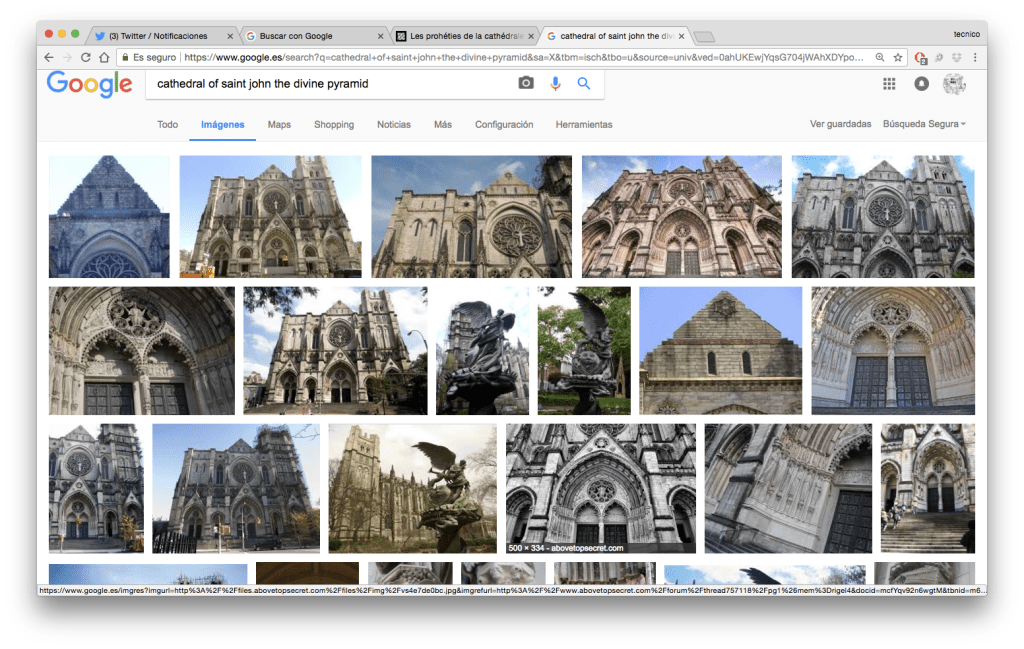Click the Dropbox extension icon
Image resolution: width=1024 pixels, height=649 pixels.
[x=955, y=58]
